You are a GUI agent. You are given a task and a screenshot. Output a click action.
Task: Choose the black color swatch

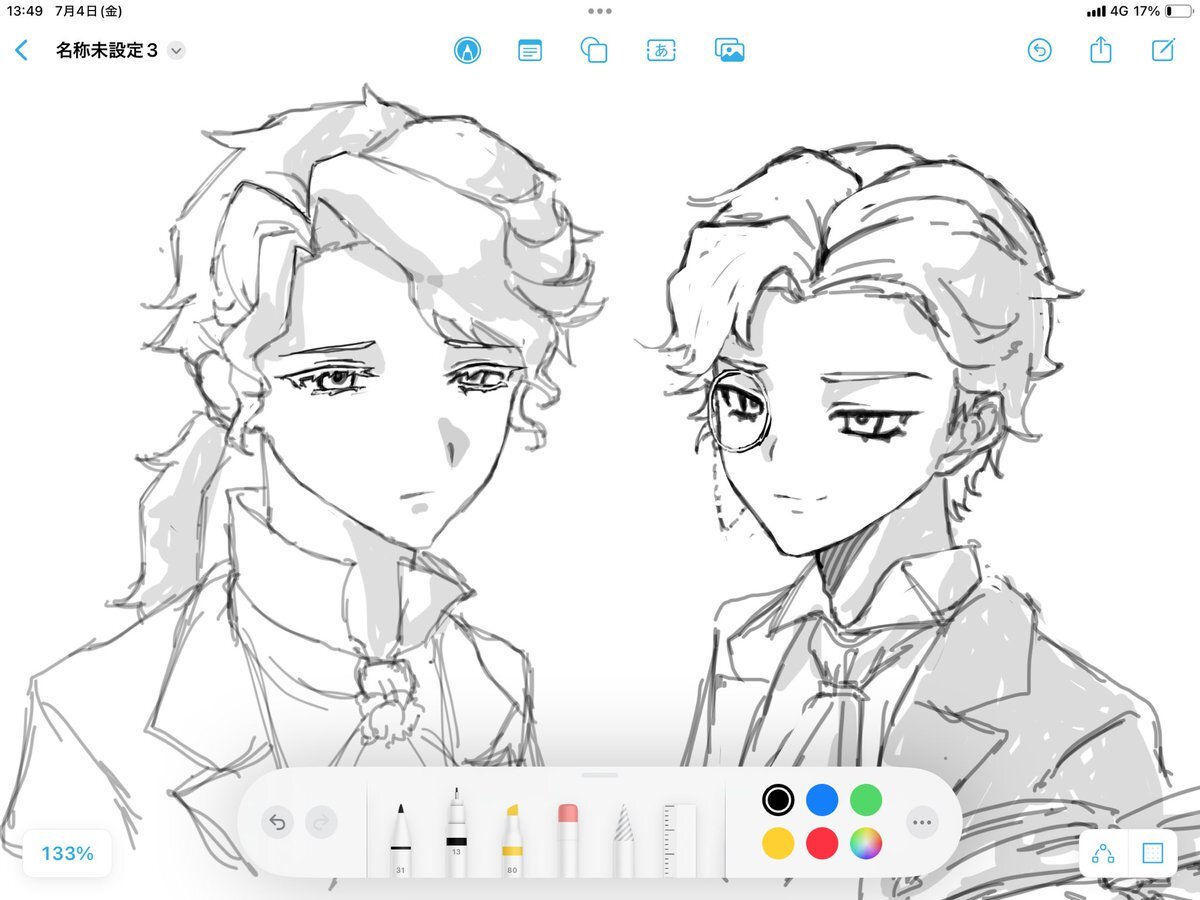pyautogui.click(x=778, y=799)
